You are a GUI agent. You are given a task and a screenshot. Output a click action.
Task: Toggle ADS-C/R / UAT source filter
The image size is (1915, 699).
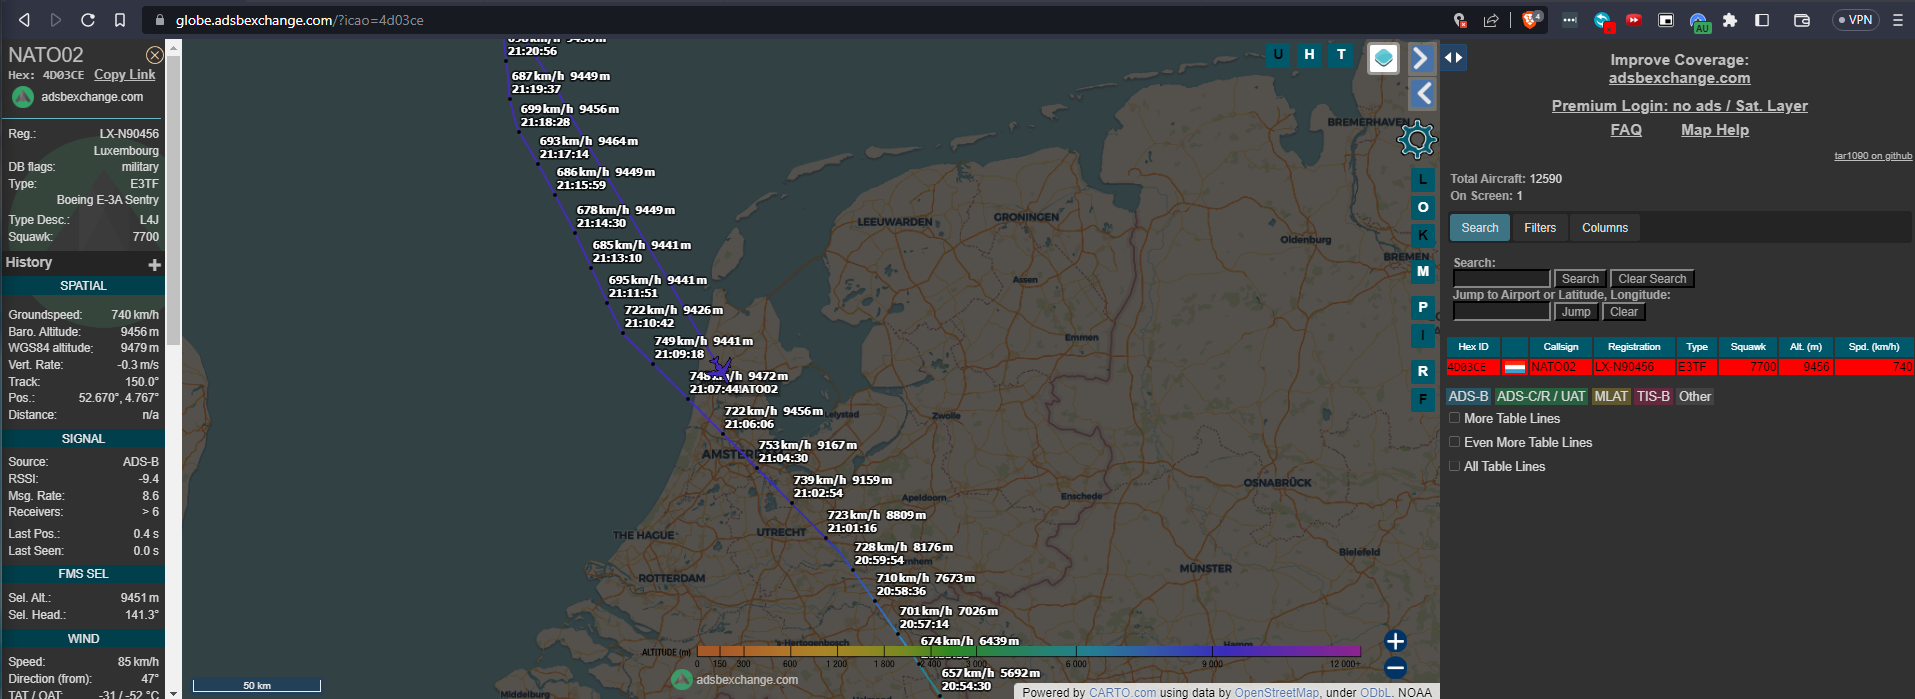pyautogui.click(x=1541, y=396)
